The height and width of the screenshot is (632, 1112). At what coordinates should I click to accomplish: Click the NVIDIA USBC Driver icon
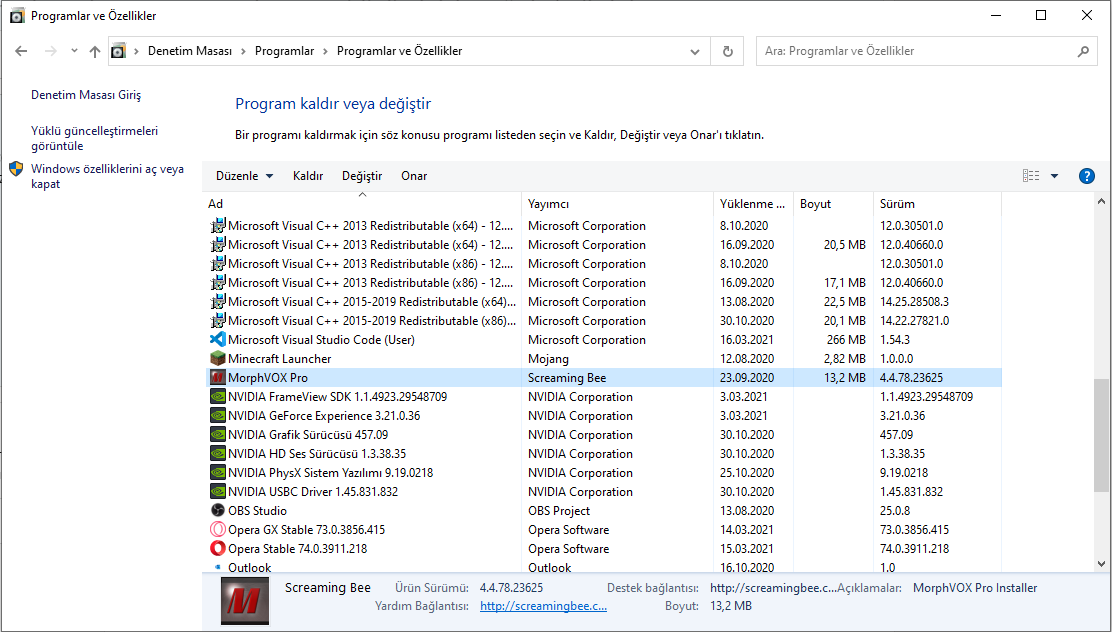(218, 492)
